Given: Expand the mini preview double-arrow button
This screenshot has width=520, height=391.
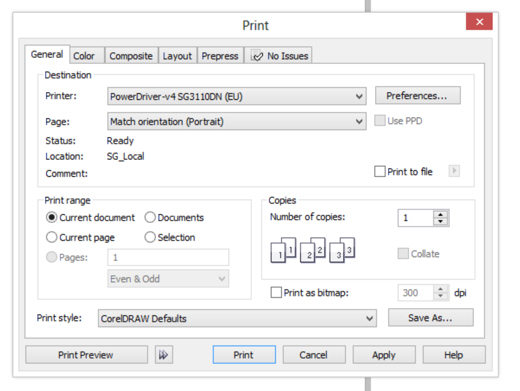Looking at the screenshot, I should (164, 355).
